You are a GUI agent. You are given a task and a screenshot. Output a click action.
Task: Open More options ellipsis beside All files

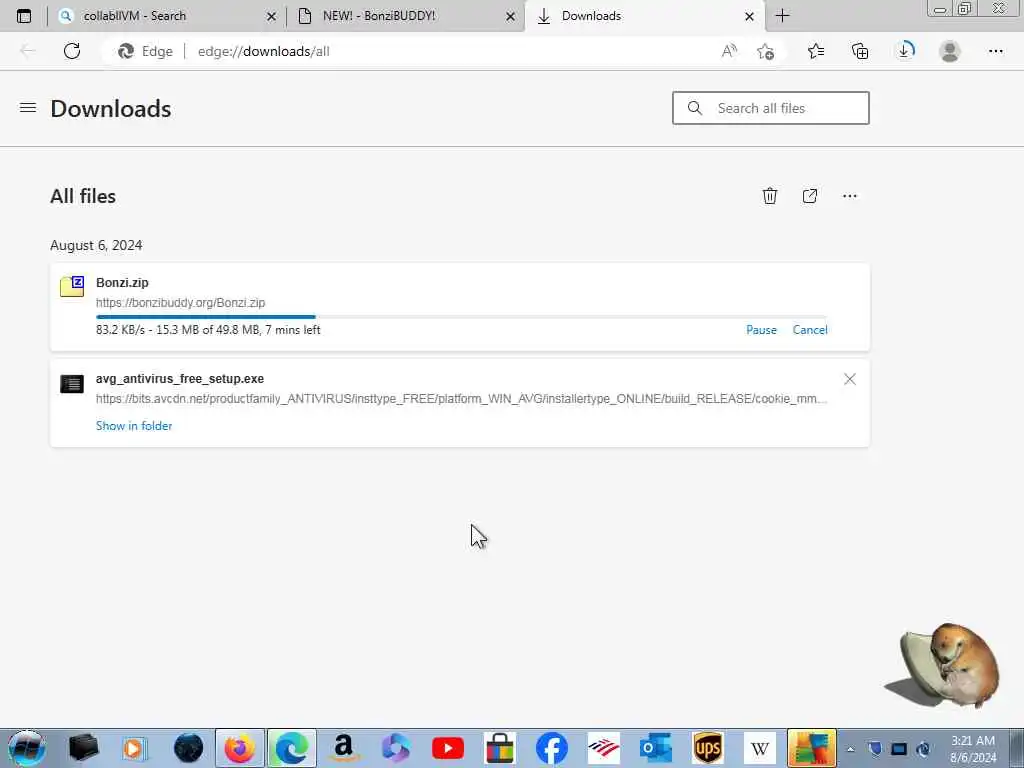850,196
